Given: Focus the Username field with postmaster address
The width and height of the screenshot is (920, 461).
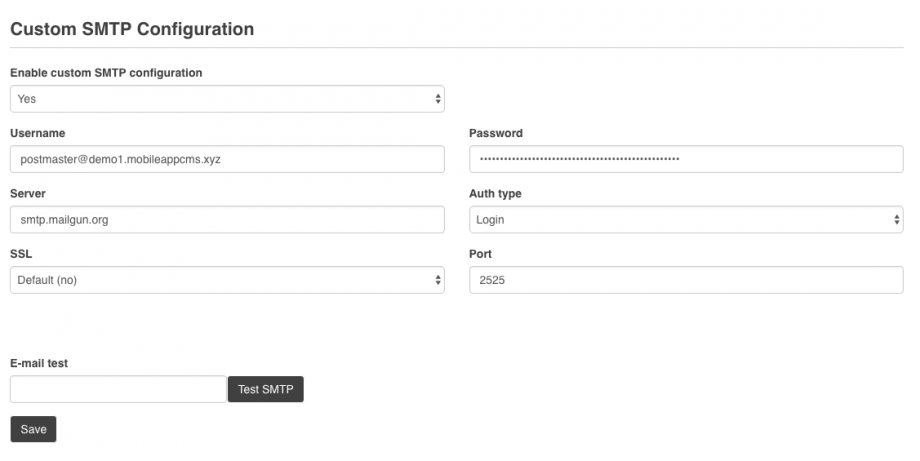Looking at the screenshot, I should (226, 159).
